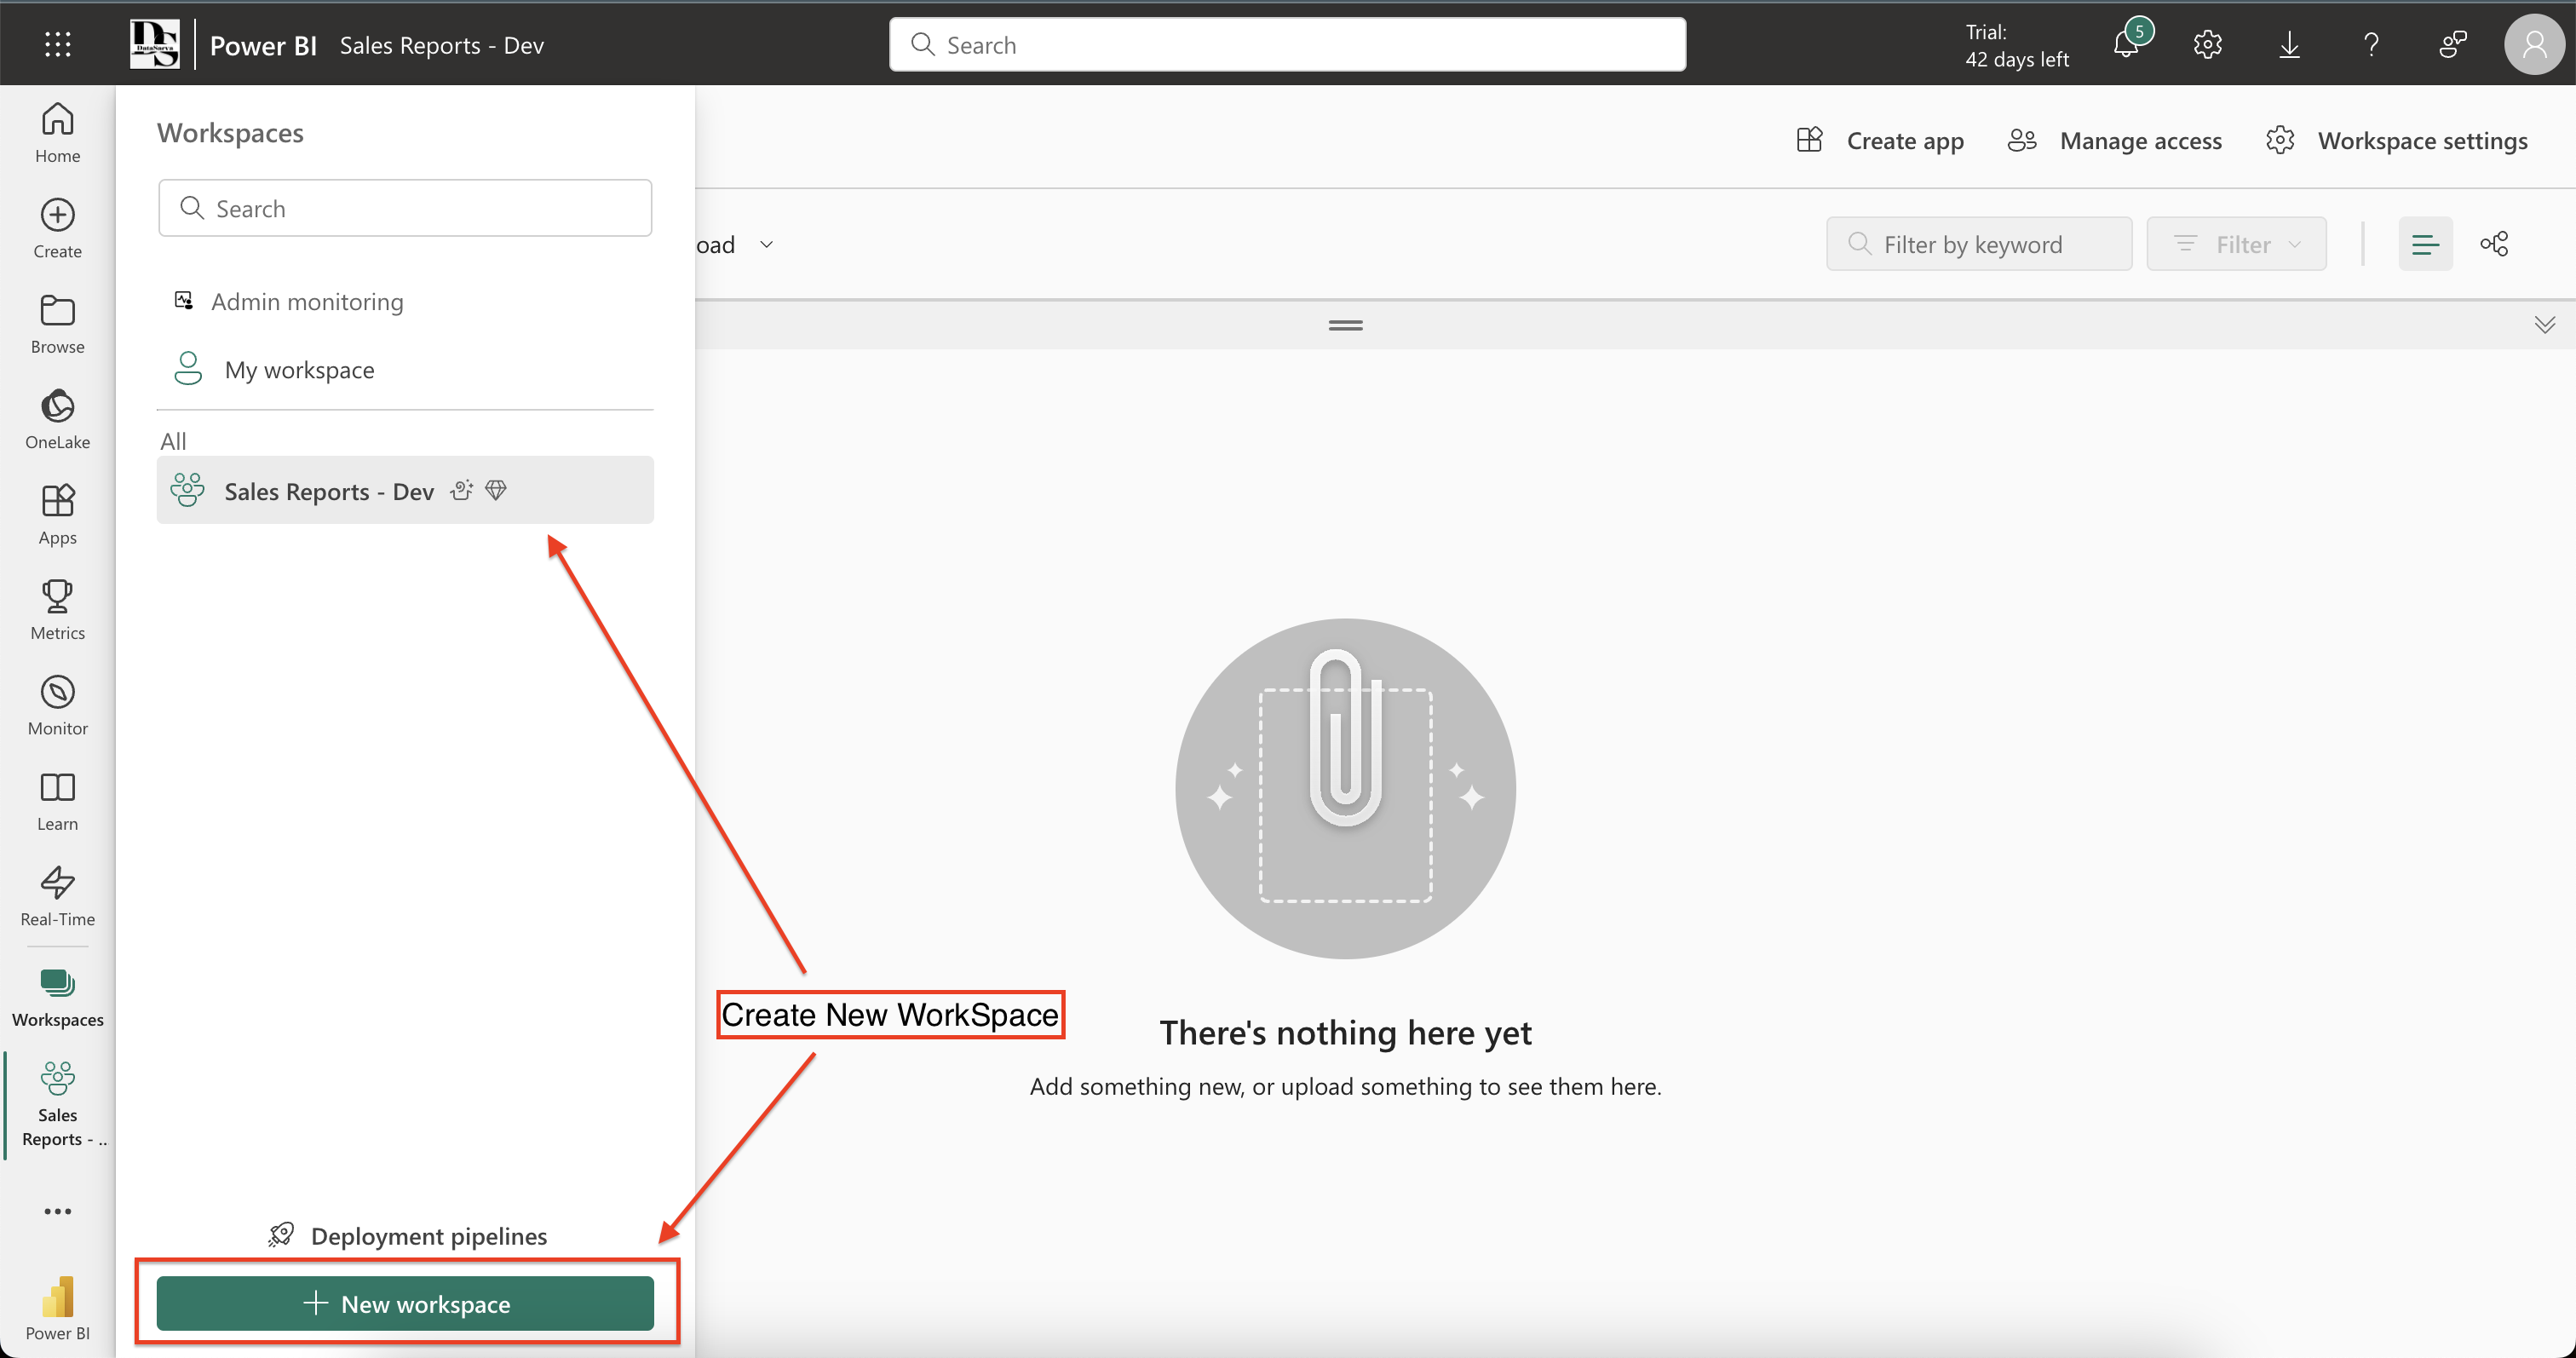
Task: Expand the collapsed task flow panel chevron
Action: [2544, 325]
